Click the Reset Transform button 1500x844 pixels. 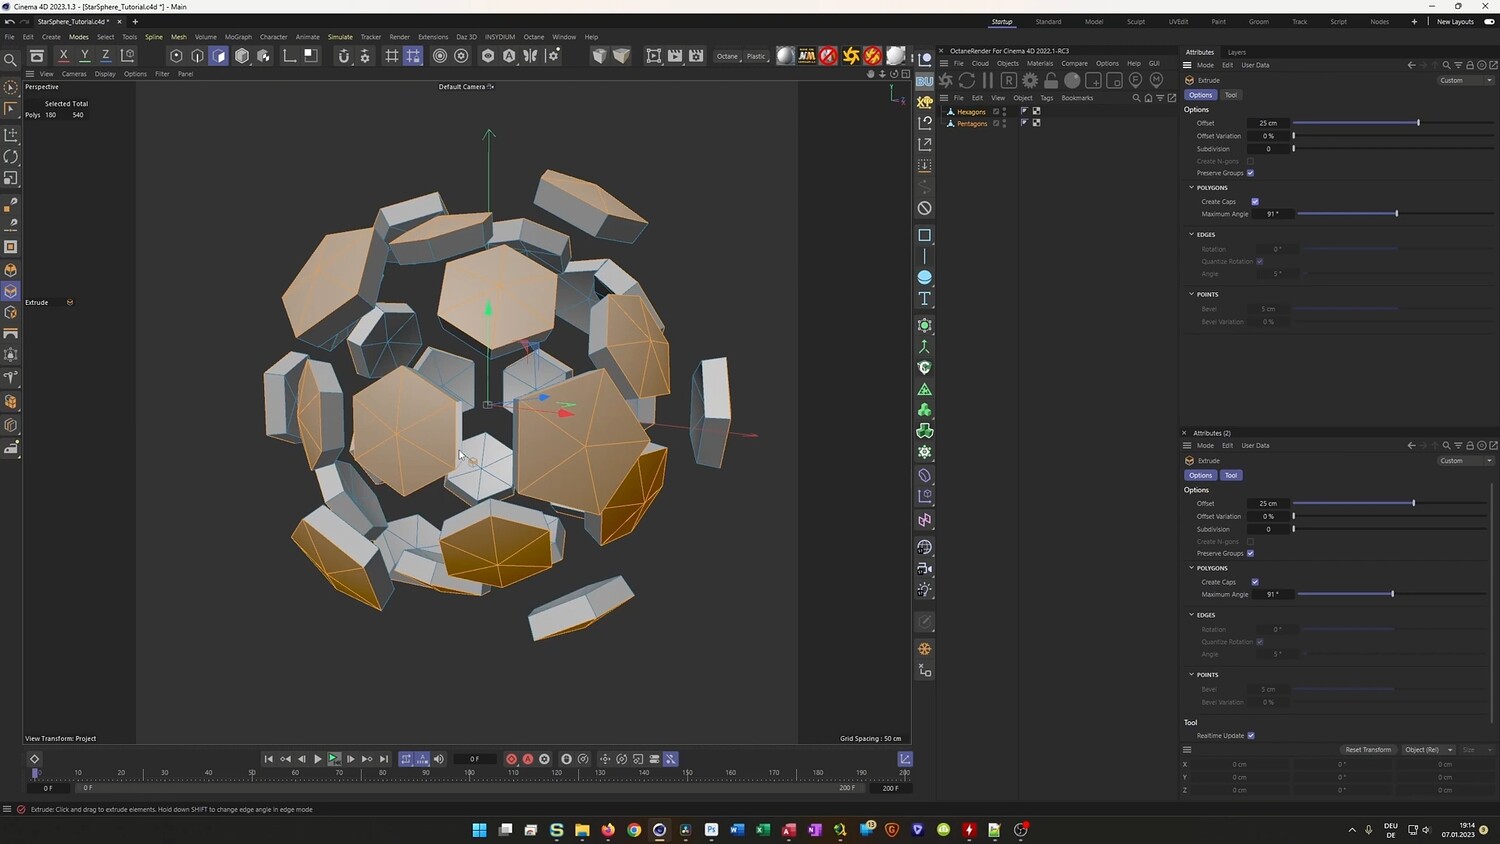tap(1368, 750)
